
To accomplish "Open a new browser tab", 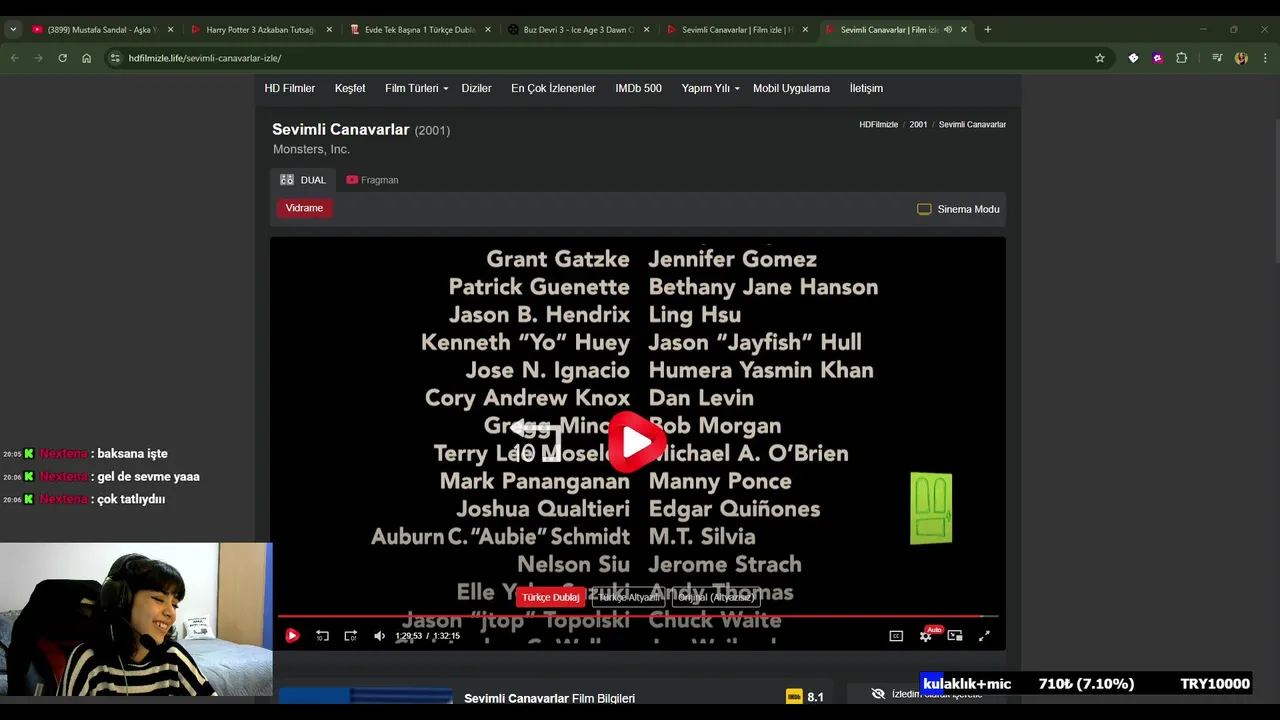I will coord(988,30).
